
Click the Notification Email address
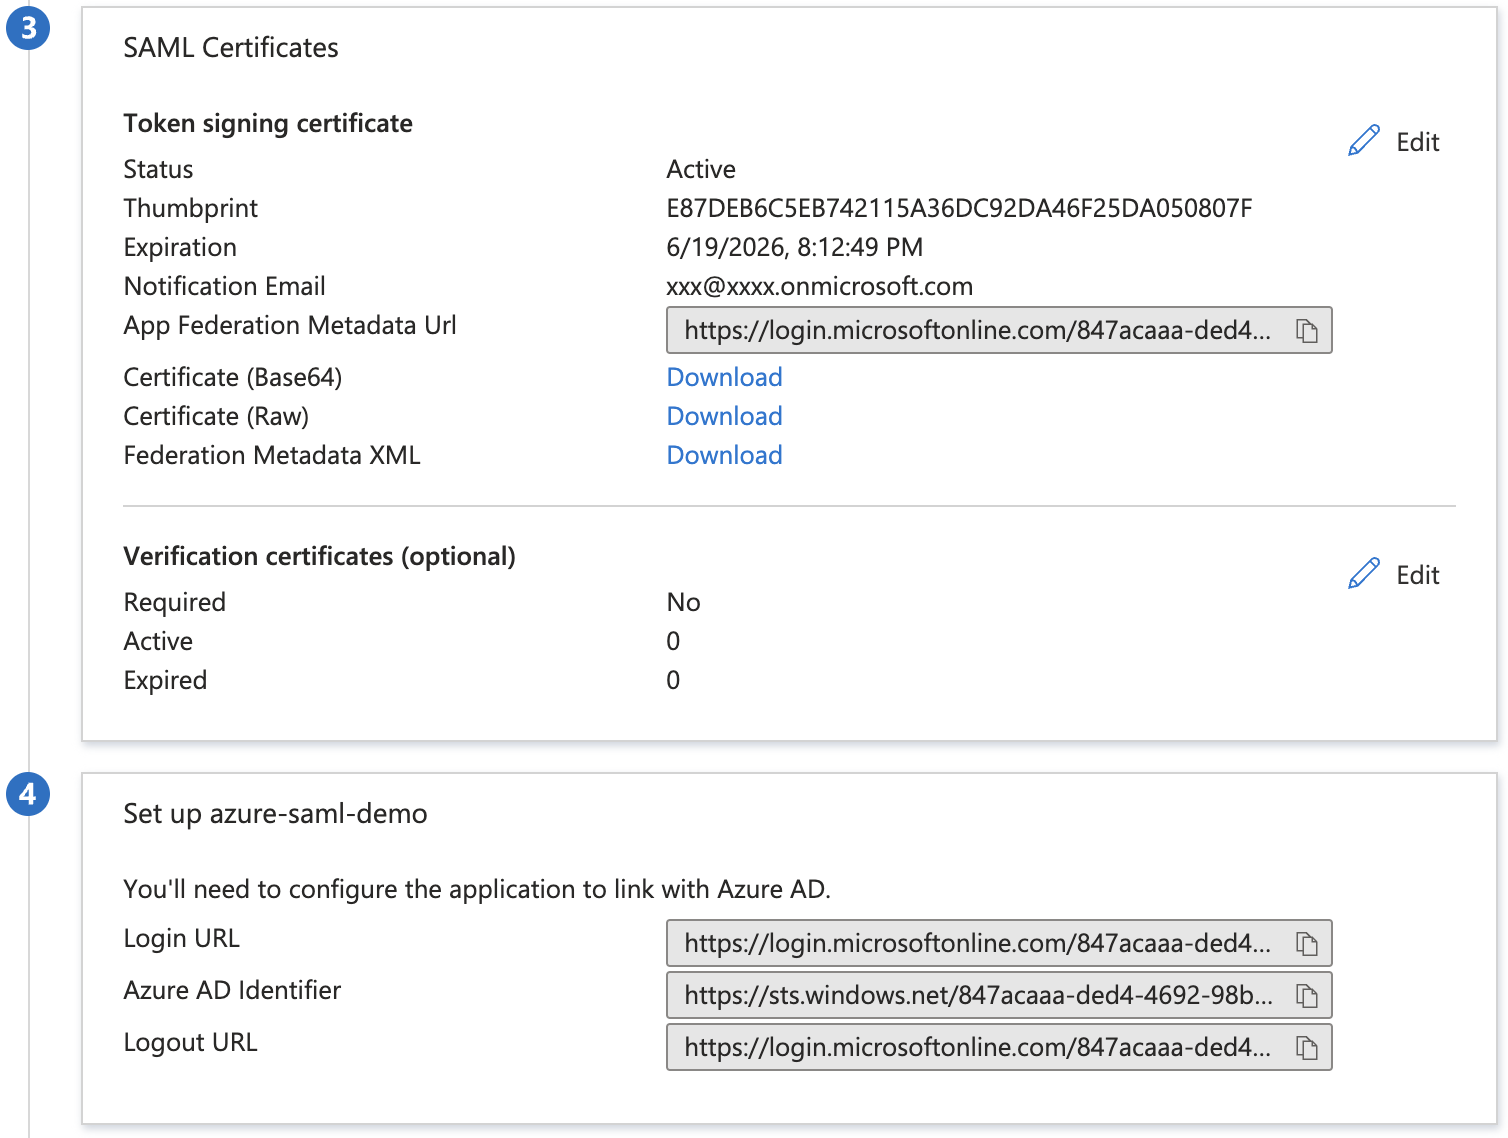coord(819,286)
